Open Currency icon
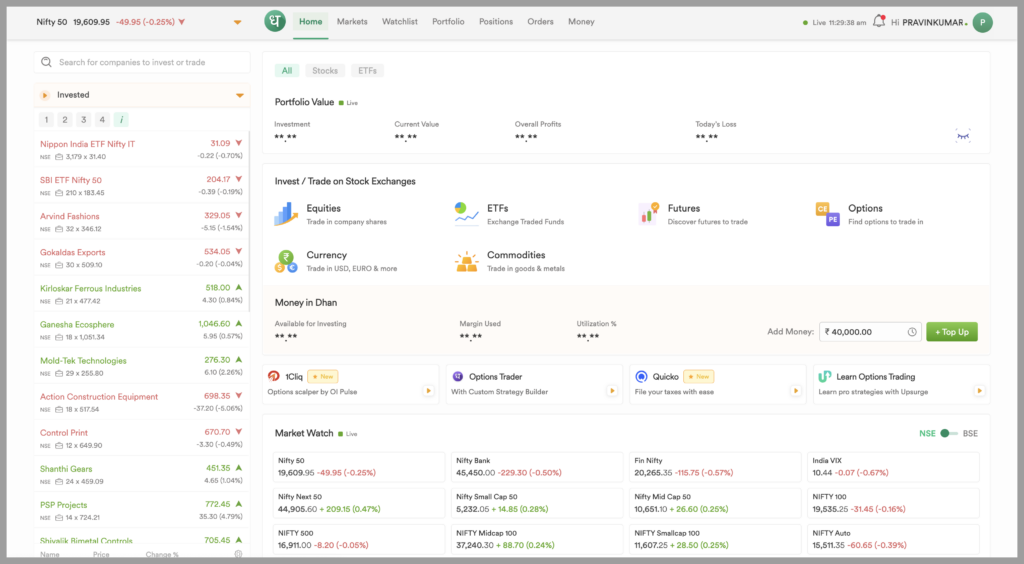Screen dimensions: 1024x564 point(286,261)
